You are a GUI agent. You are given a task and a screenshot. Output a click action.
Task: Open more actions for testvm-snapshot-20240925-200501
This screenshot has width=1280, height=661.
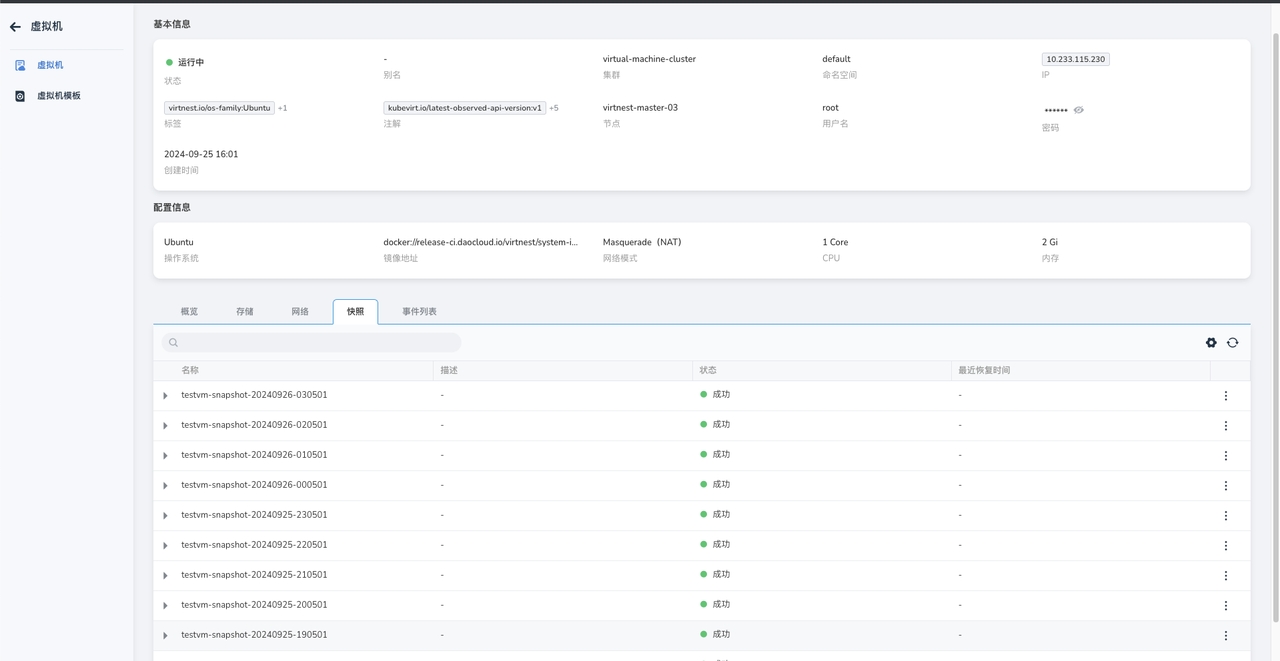1225,606
